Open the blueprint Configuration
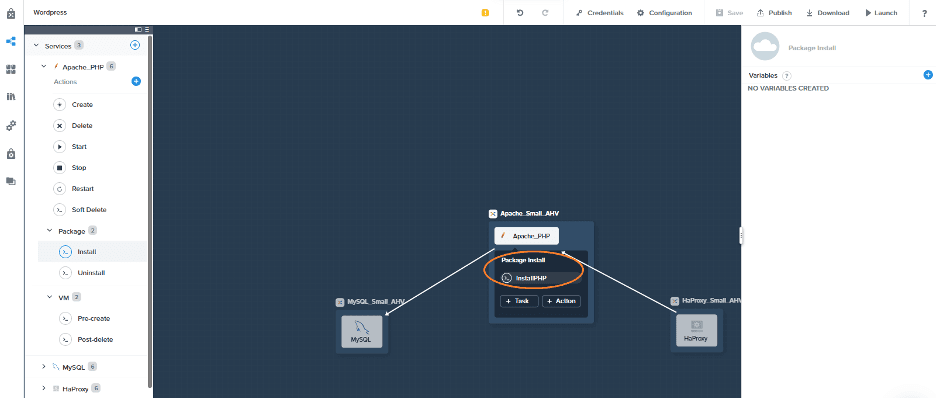936x398 pixels. [664, 13]
